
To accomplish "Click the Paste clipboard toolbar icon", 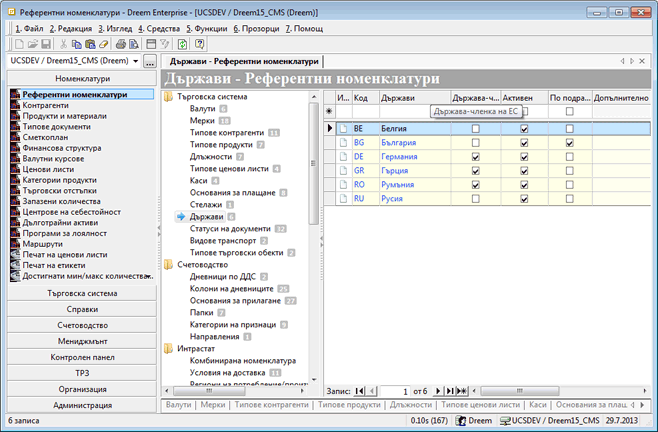I will click(90, 44).
